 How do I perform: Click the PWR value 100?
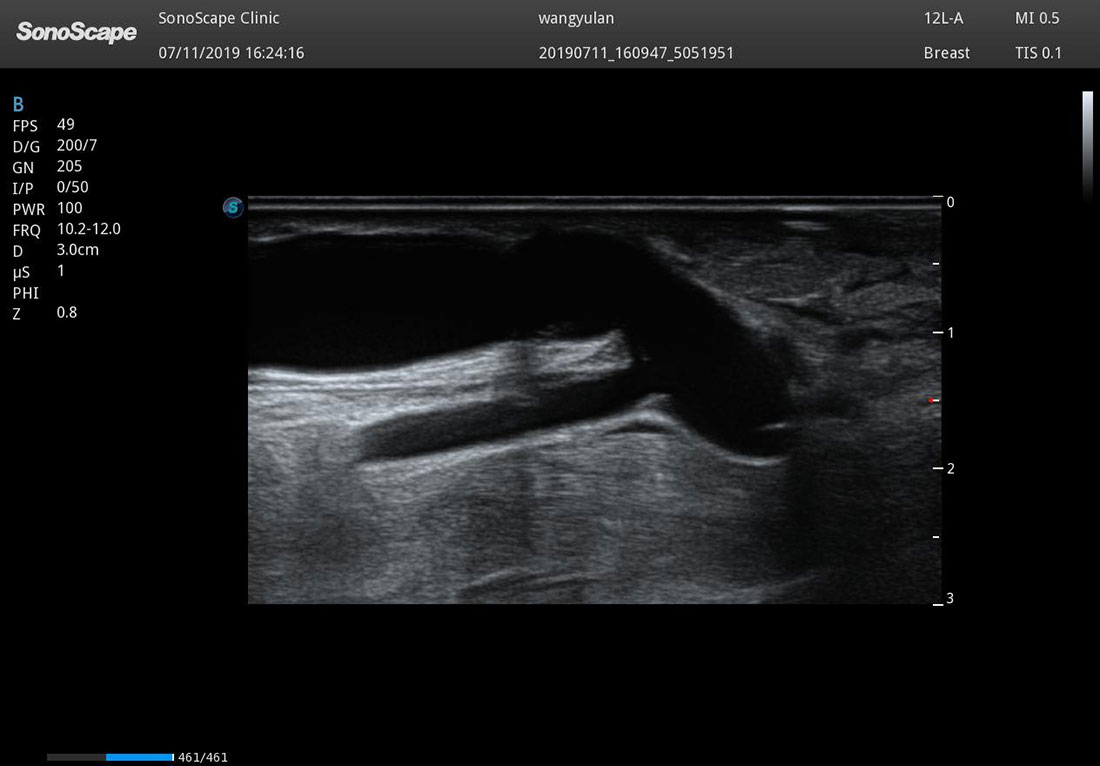[69, 208]
